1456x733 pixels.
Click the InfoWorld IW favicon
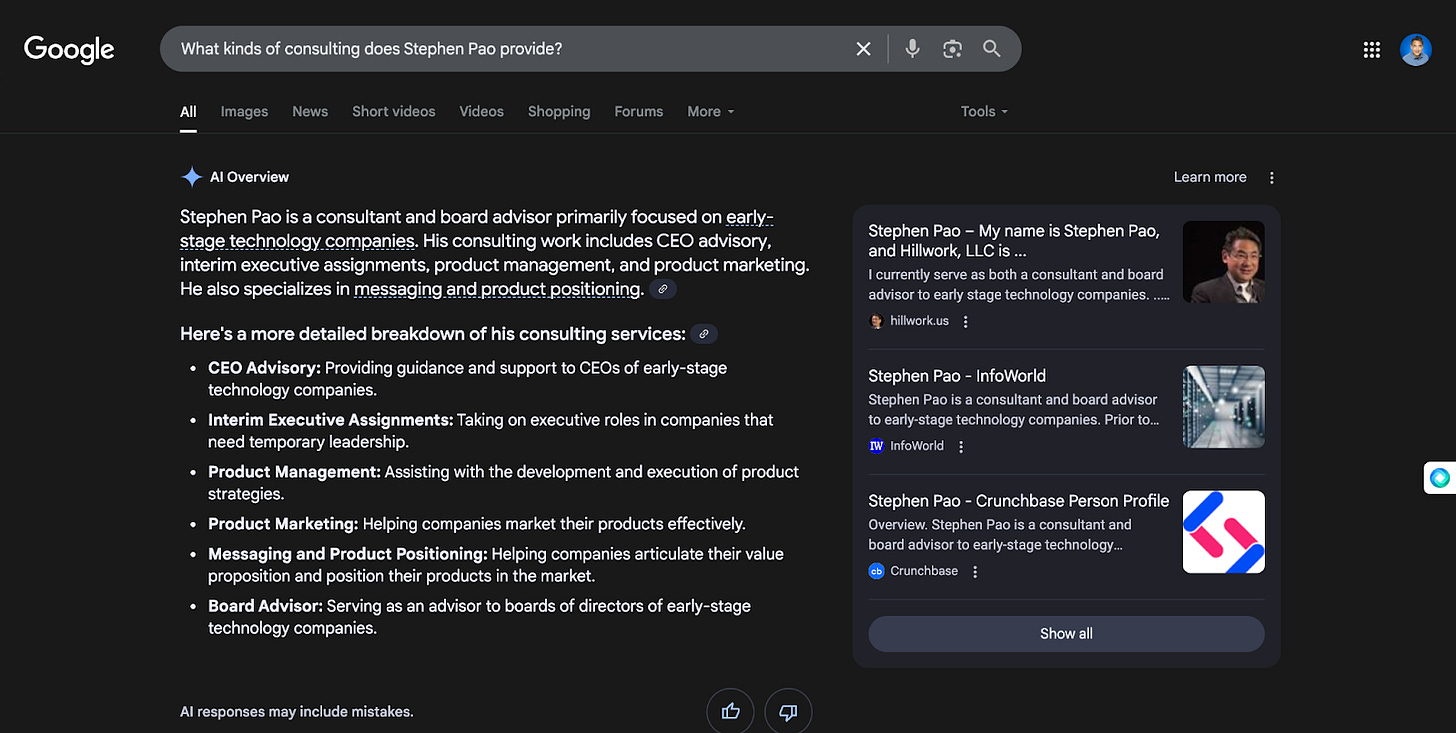[877, 447]
